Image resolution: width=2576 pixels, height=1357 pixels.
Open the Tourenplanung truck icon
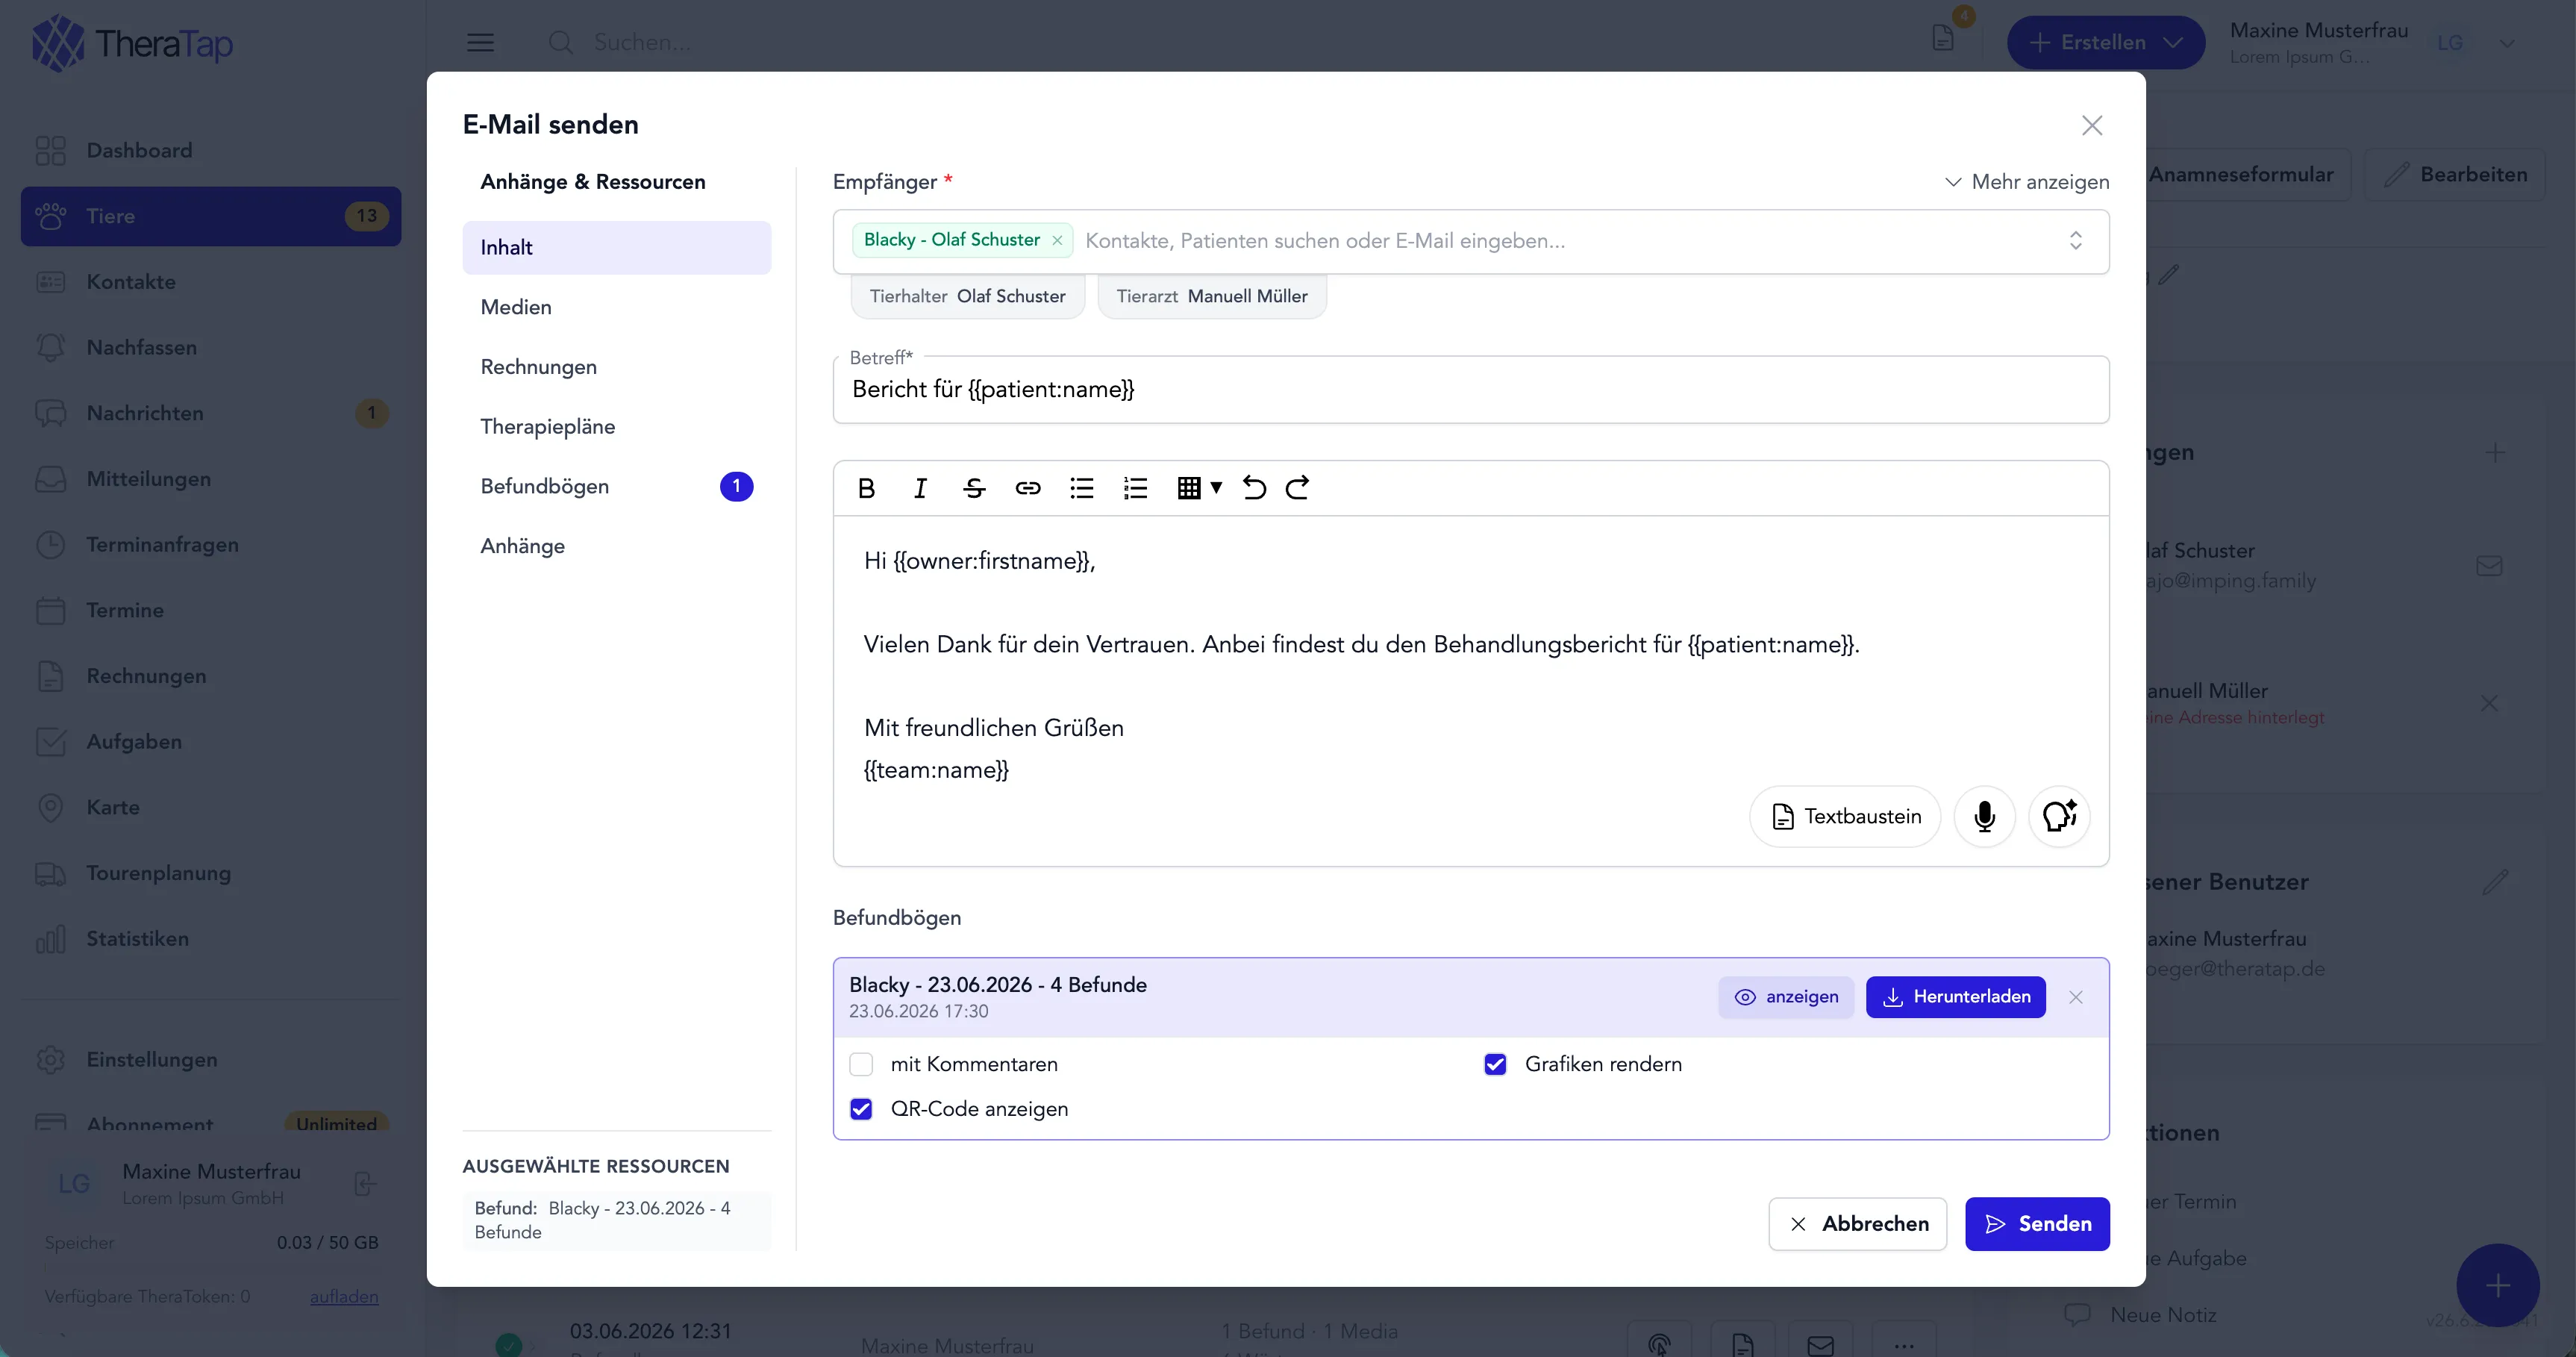click(50, 873)
